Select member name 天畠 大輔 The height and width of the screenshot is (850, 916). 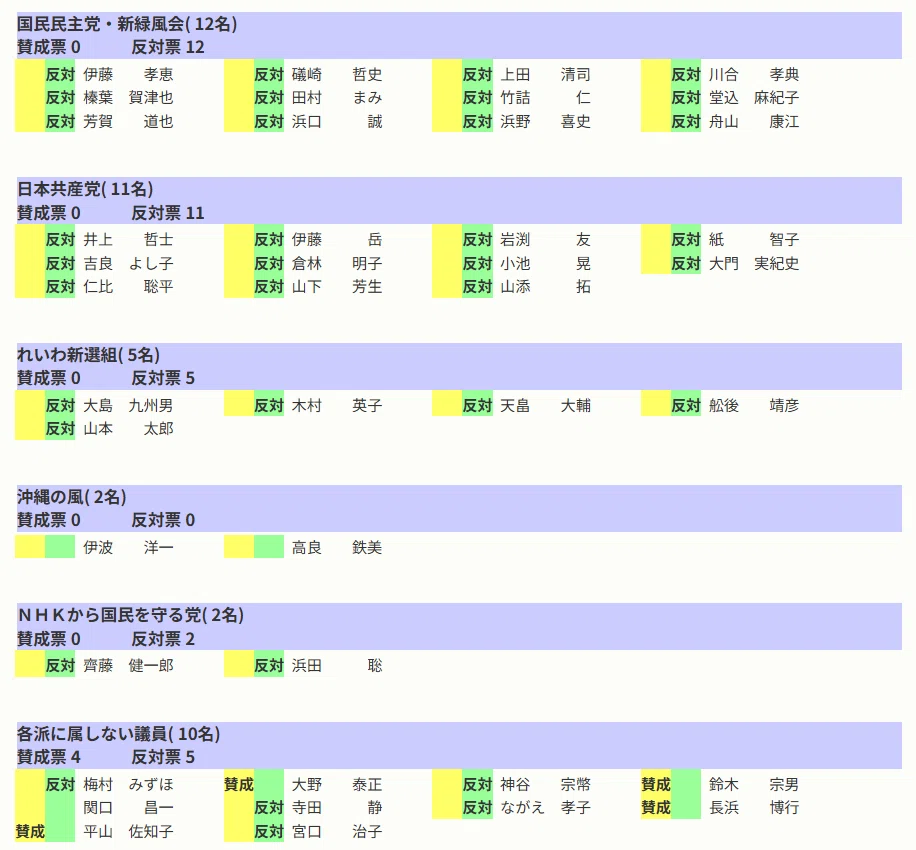tap(545, 405)
